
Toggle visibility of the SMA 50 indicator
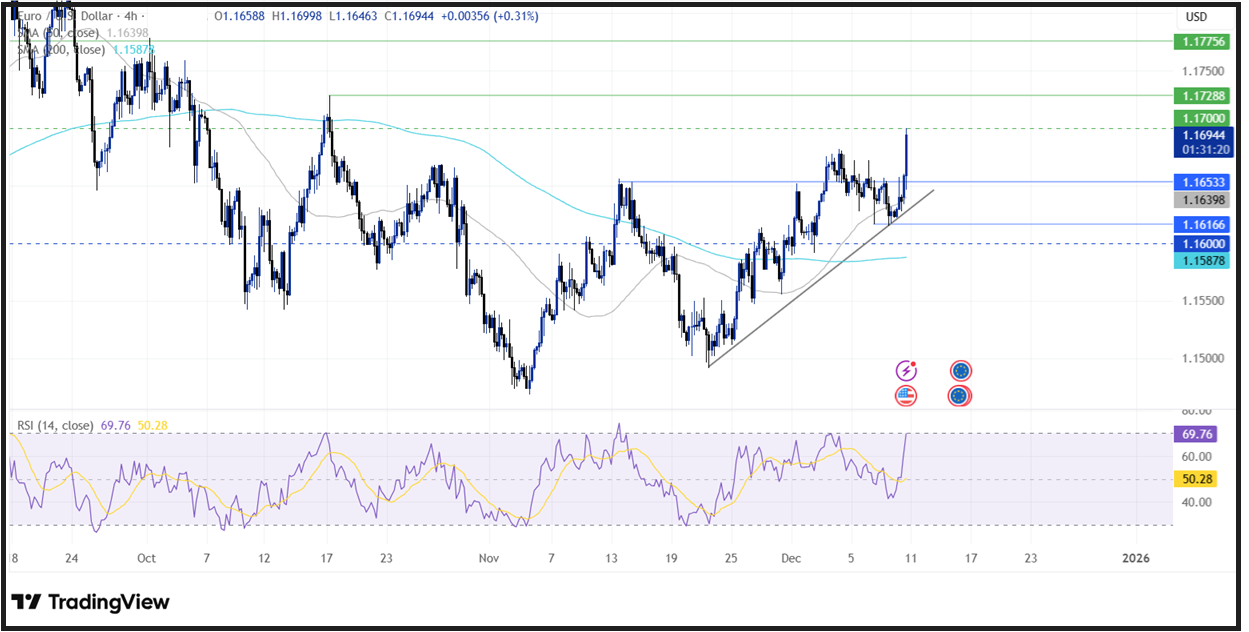click(55, 33)
